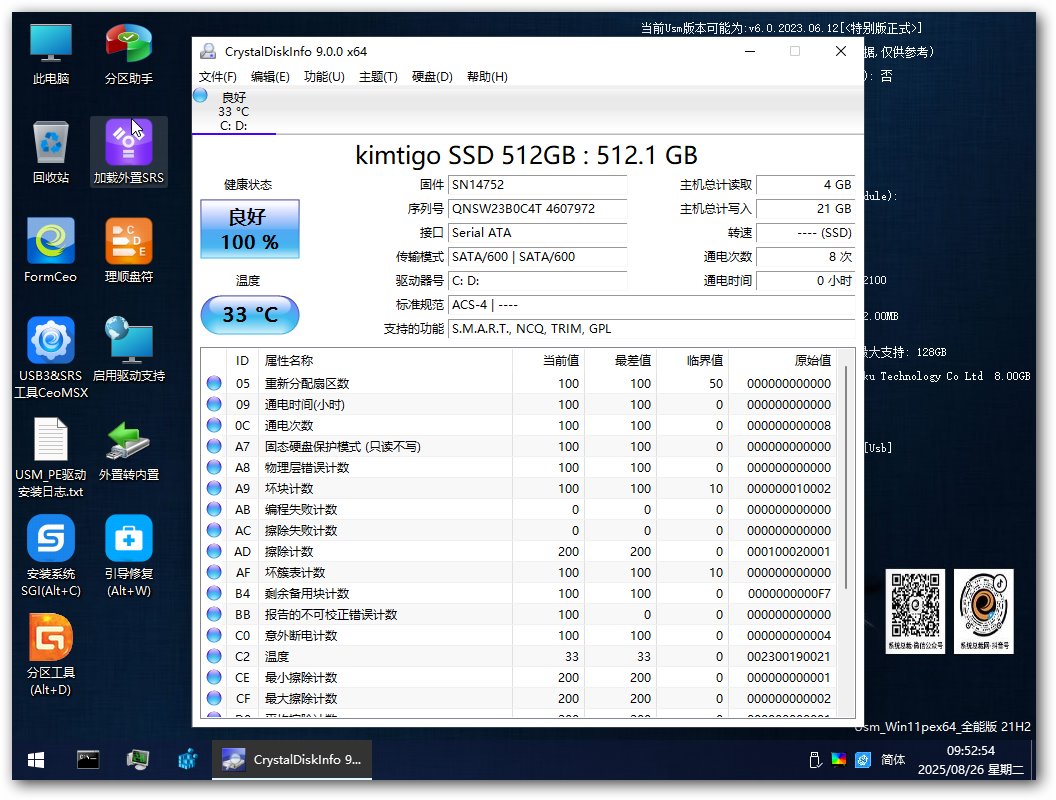The image size is (1056, 800).
Task: Click the status orb for 坏块计数
Action: [x=214, y=488]
